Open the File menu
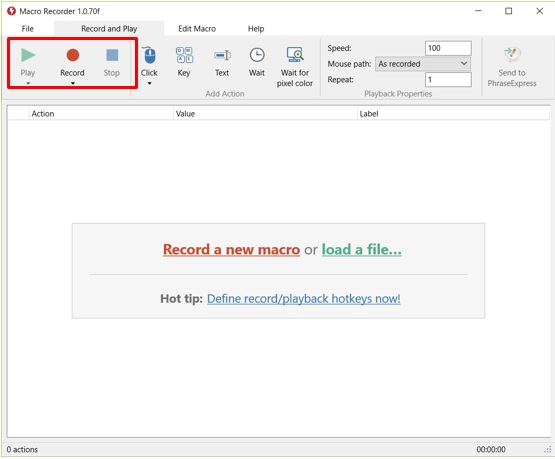 point(28,29)
